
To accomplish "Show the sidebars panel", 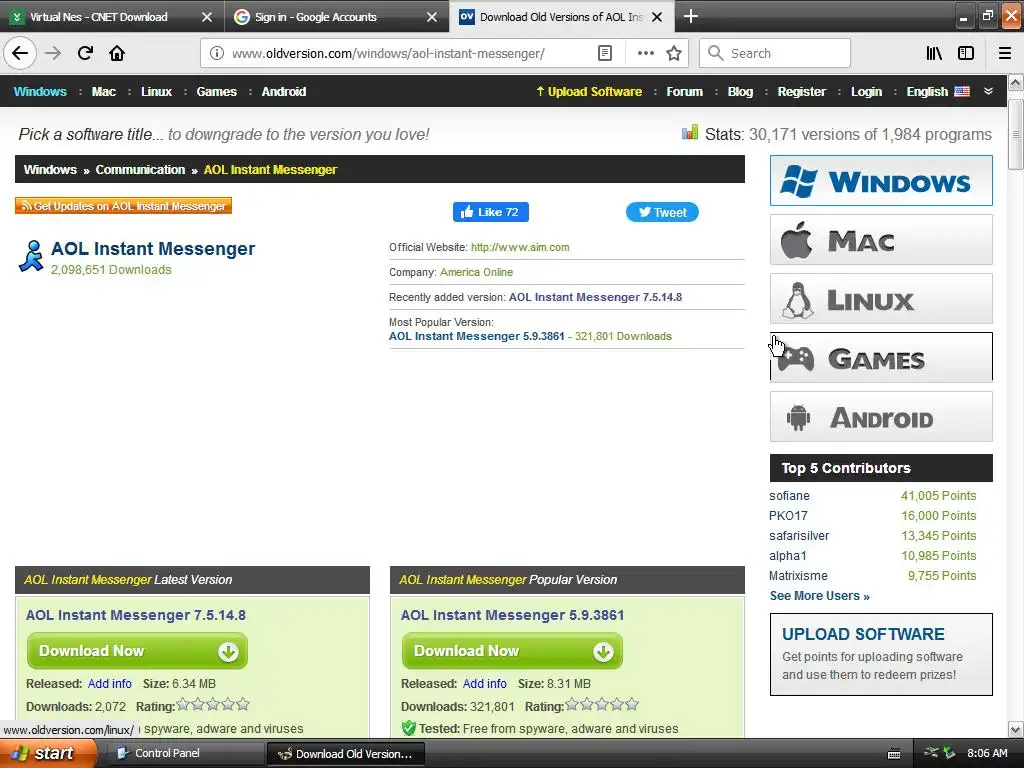I will tap(966, 54).
